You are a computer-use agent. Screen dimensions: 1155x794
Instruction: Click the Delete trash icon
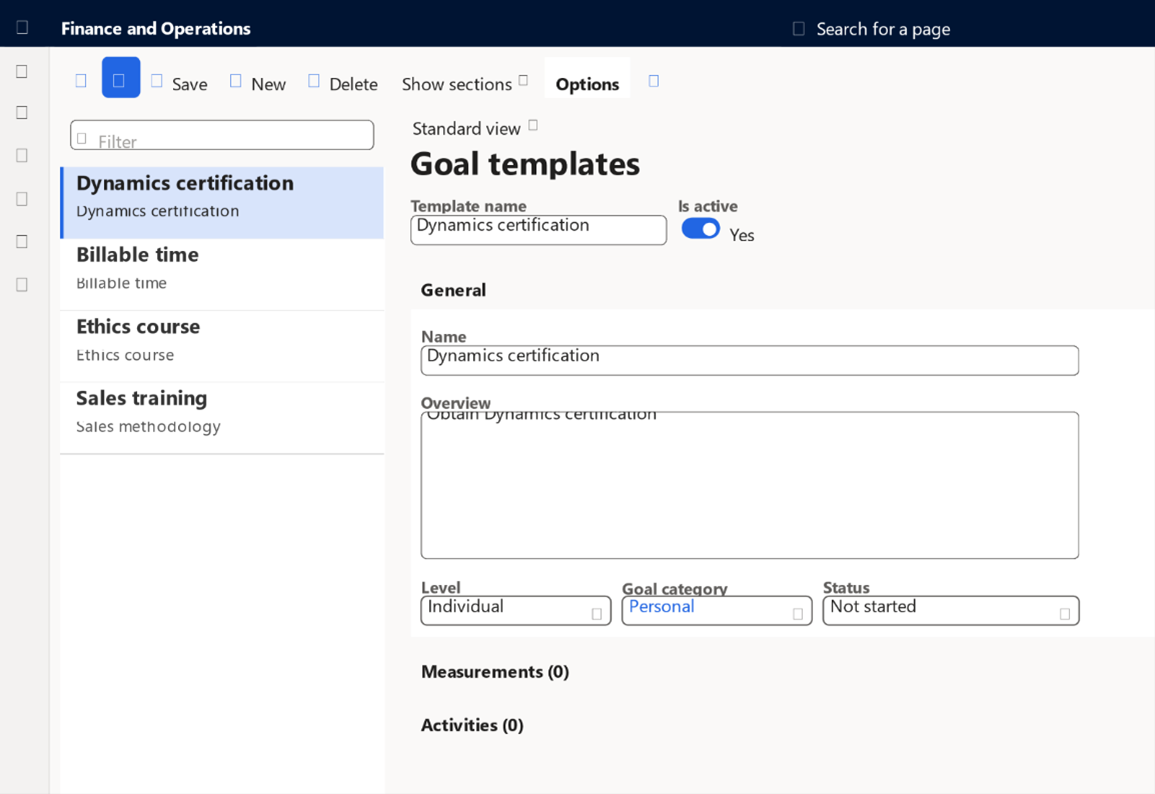[x=314, y=80]
